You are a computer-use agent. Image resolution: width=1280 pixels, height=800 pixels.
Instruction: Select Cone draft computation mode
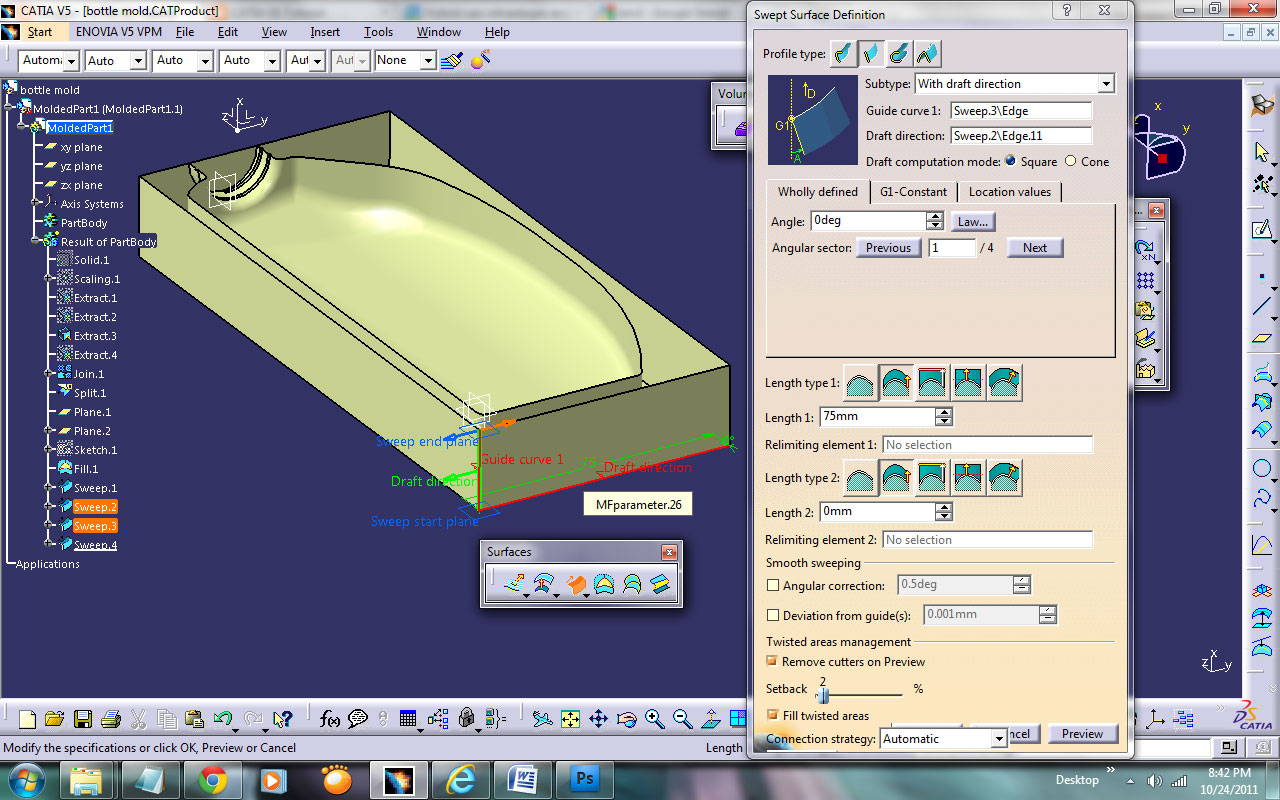tap(1071, 161)
